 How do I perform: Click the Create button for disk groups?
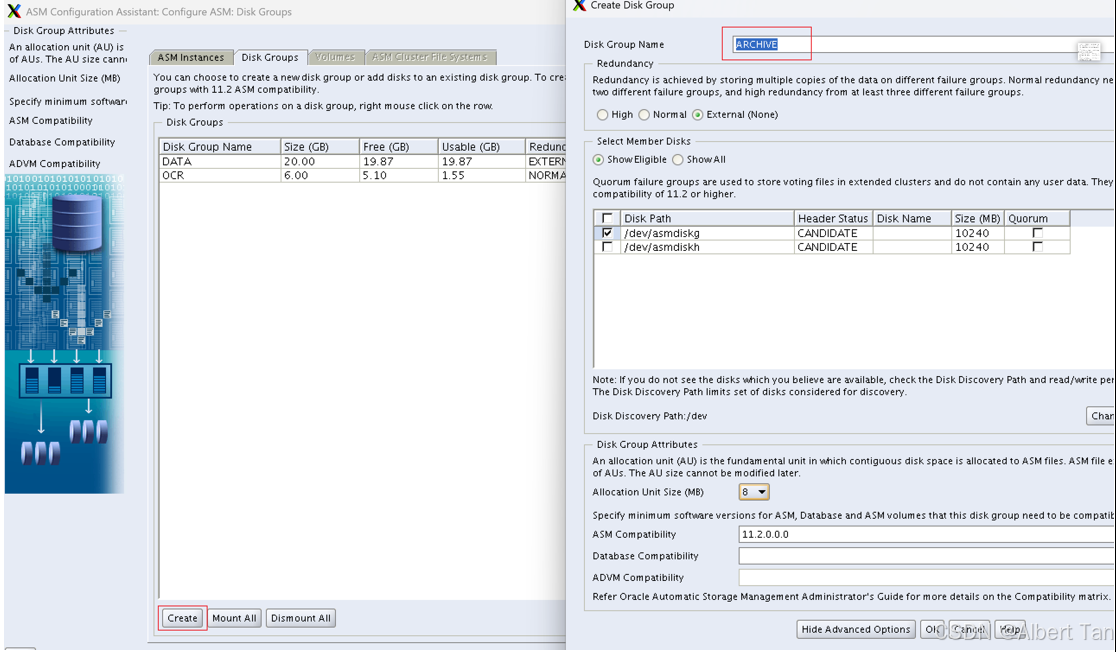183,618
